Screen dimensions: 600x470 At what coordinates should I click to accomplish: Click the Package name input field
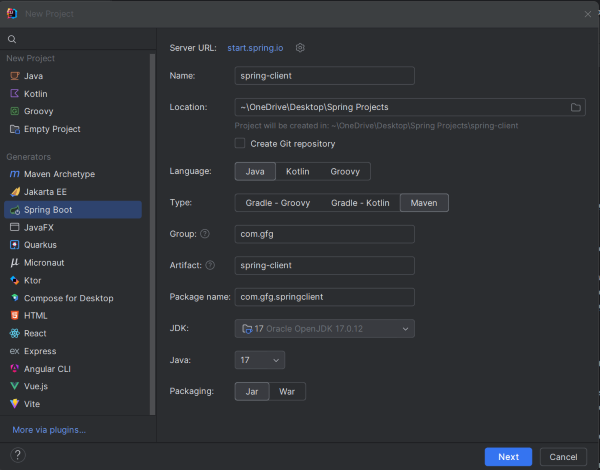coord(324,297)
